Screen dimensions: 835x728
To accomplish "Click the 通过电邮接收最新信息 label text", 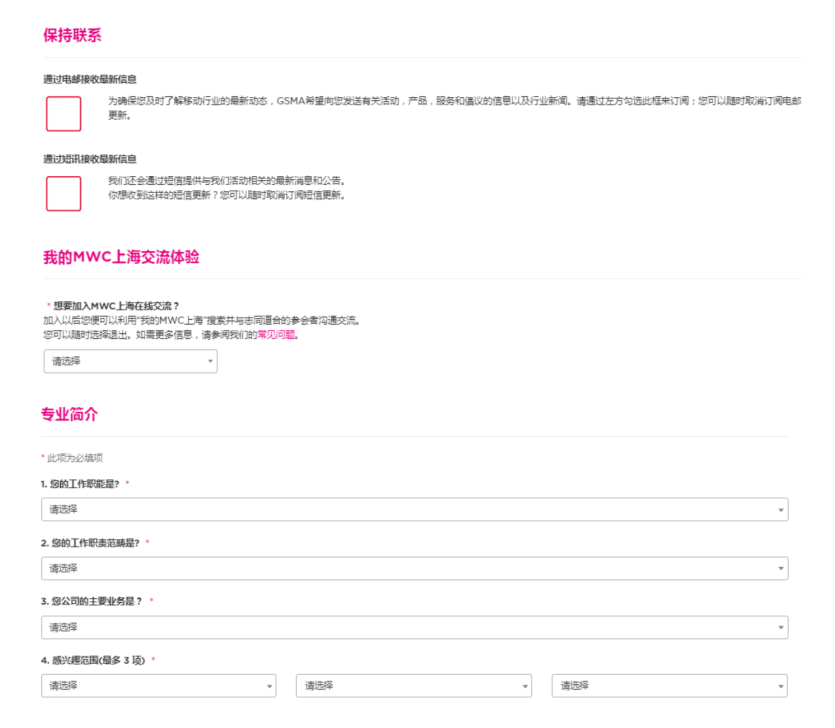I will tap(89, 78).
